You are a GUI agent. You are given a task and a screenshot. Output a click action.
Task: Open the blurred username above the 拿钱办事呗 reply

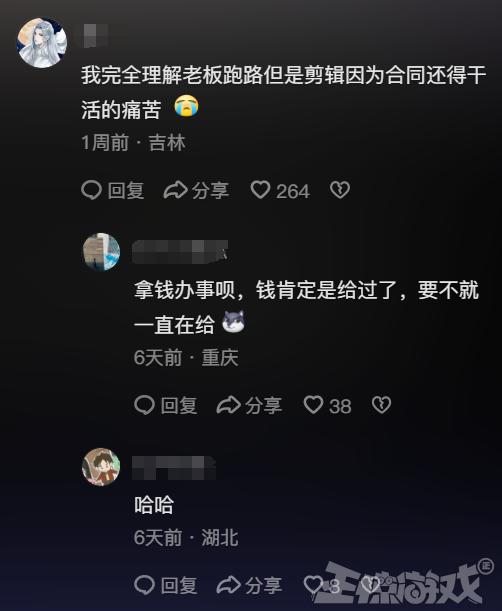pyautogui.click(x=180, y=252)
